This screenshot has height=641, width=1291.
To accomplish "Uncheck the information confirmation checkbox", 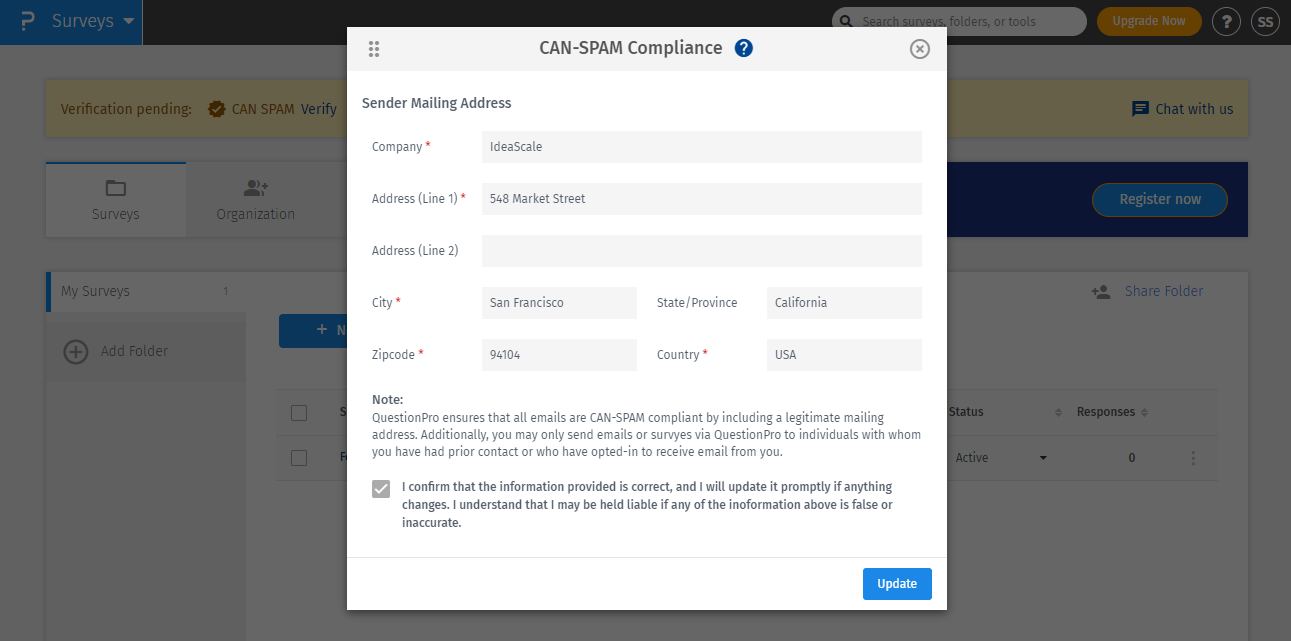I will coord(380,488).
